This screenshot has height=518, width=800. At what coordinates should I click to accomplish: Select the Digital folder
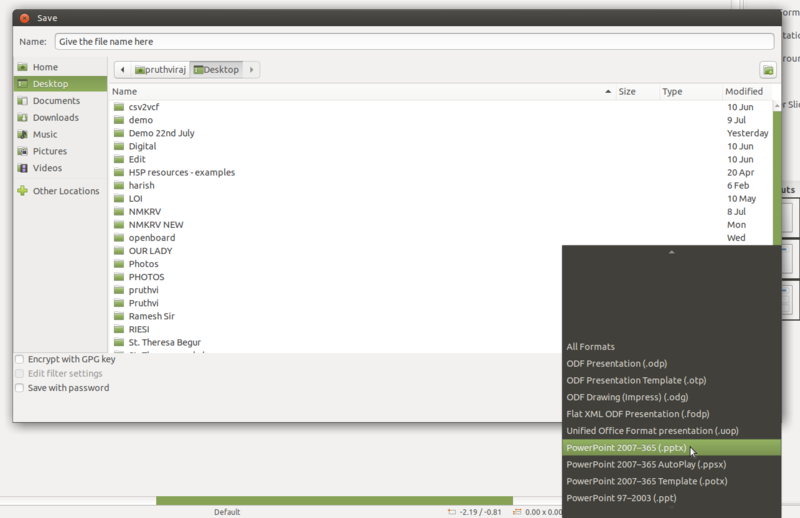441,146
